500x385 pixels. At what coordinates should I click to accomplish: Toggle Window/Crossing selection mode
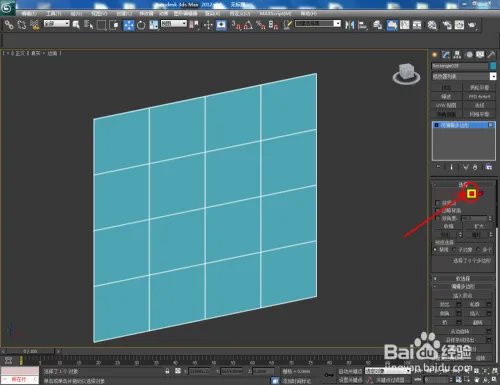pos(114,25)
